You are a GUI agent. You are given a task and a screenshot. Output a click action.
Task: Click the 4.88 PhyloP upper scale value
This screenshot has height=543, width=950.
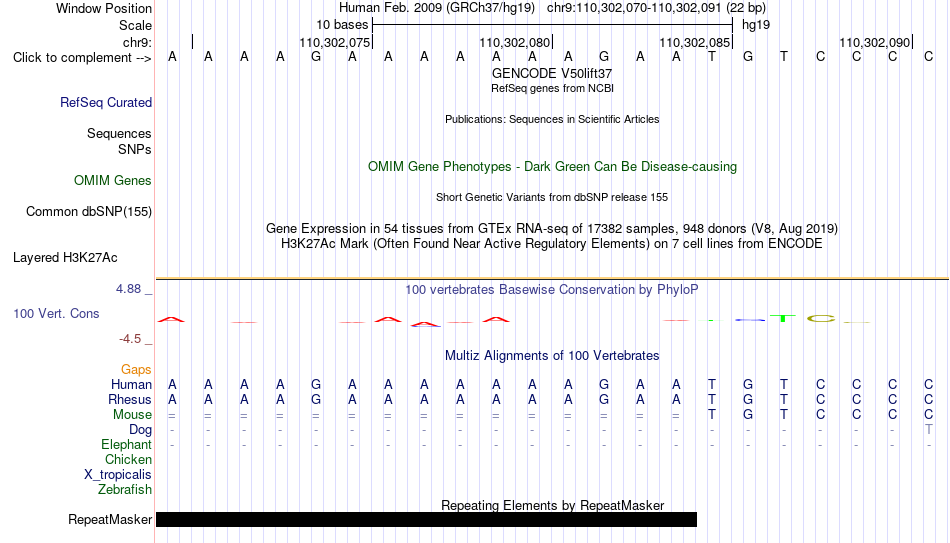[x=128, y=289]
